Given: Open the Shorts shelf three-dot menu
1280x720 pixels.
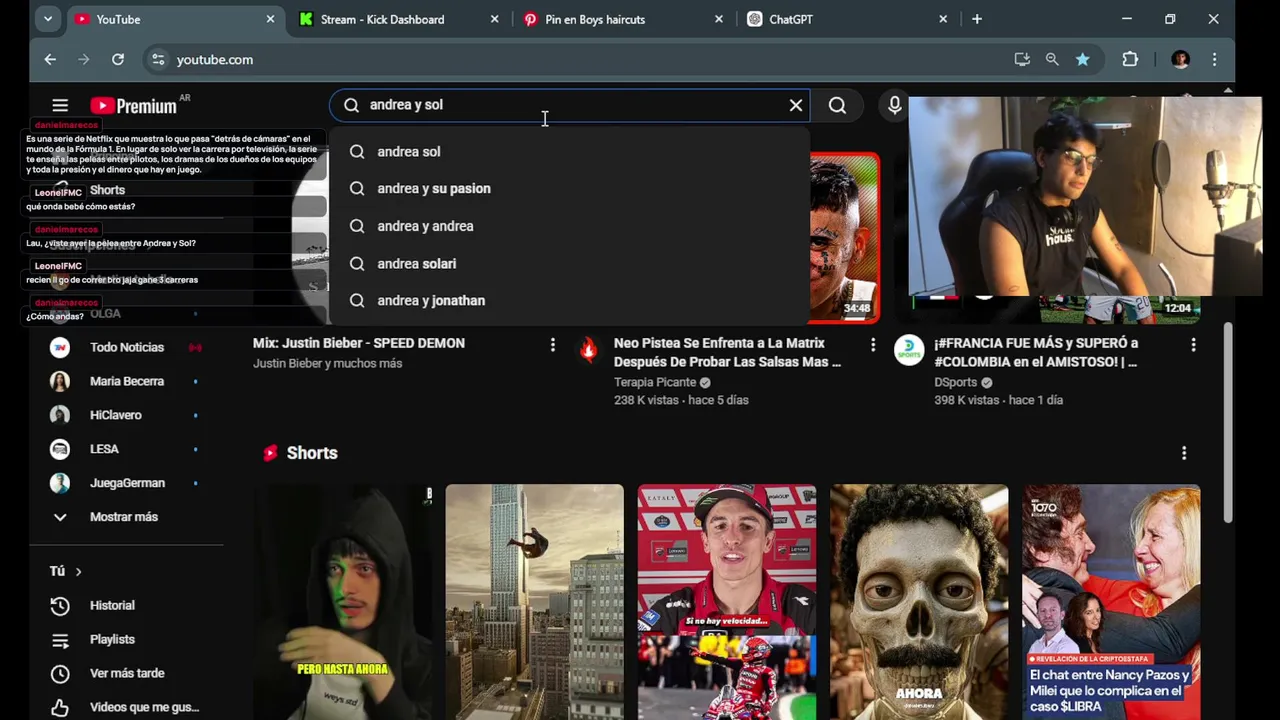Looking at the screenshot, I should [1184, 453].
